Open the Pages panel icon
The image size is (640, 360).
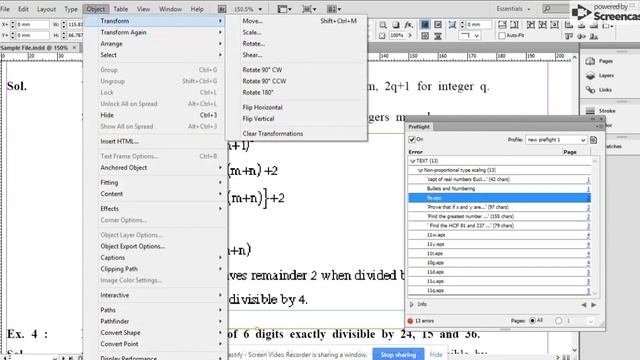pos(590,61)
